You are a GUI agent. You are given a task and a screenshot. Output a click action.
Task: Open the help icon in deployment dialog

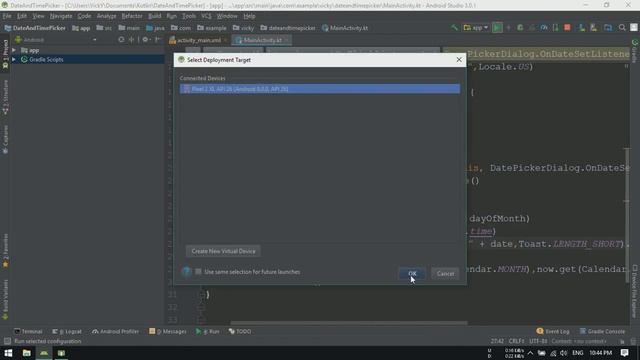coord(187,272)
